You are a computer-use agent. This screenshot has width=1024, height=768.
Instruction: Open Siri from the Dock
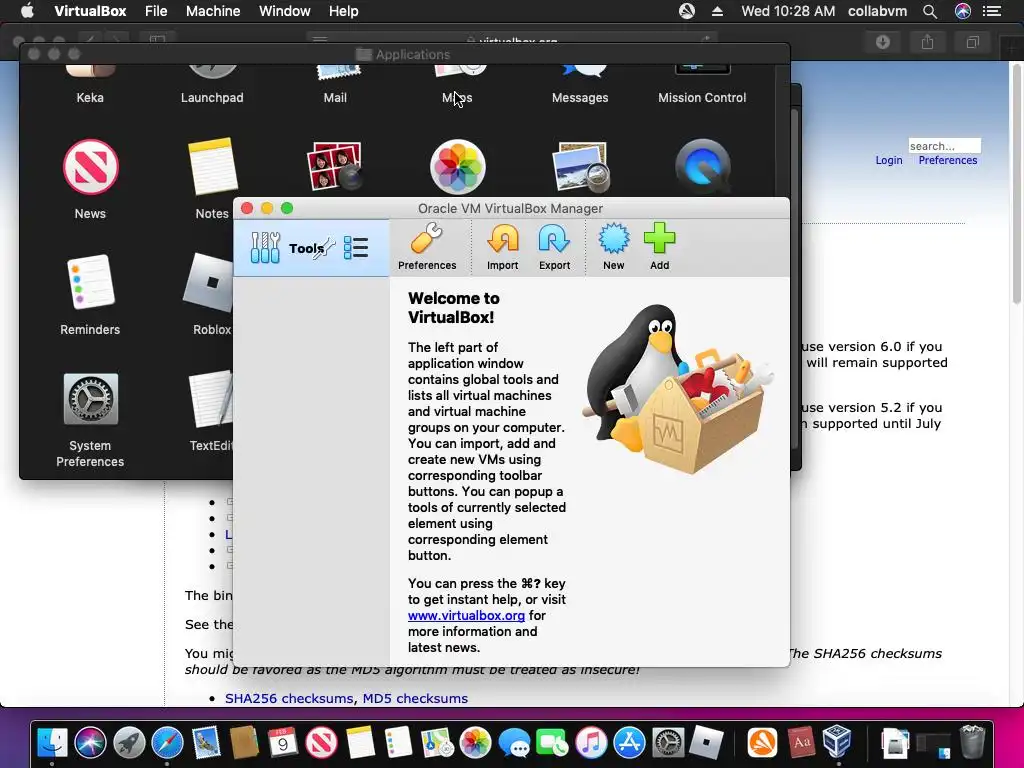point(90,743)
